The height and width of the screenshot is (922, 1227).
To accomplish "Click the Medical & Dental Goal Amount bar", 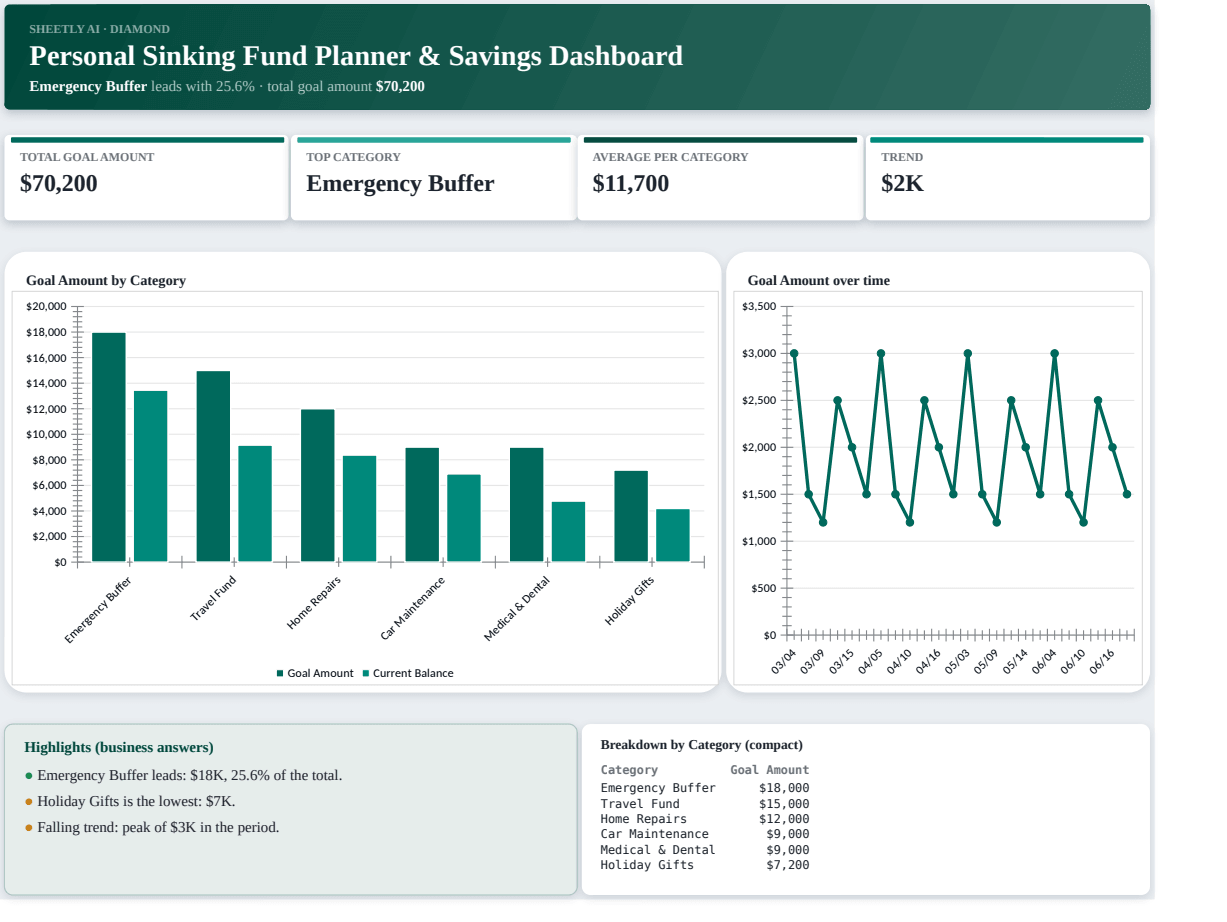I will [x=527, y=505].
